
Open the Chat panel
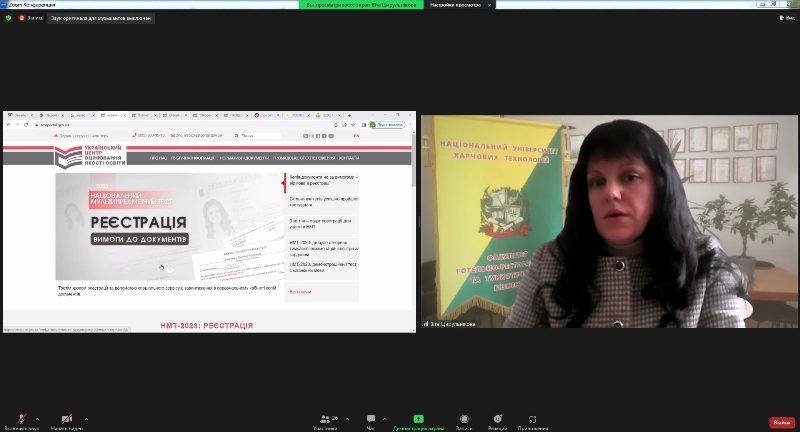click(x=371, y=421)
